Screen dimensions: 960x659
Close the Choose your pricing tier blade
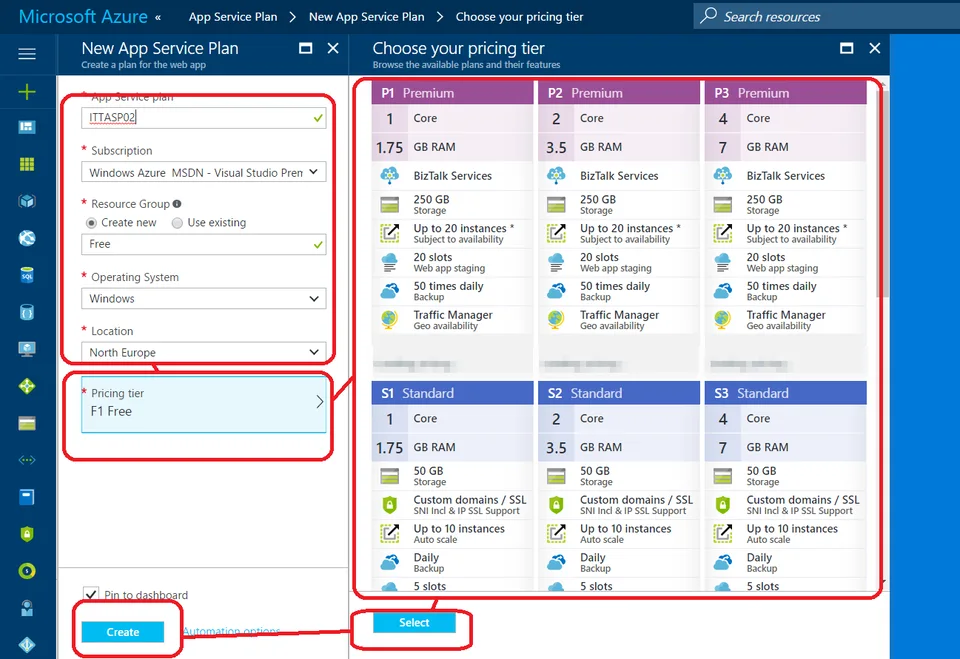click(874, 48)
